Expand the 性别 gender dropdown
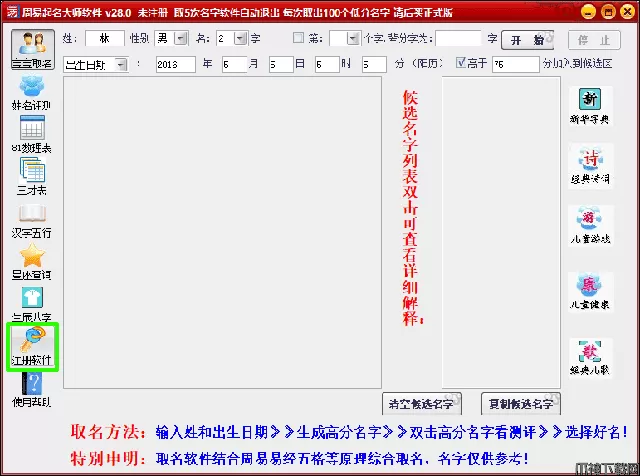640x476 pixels. [181, 39]
